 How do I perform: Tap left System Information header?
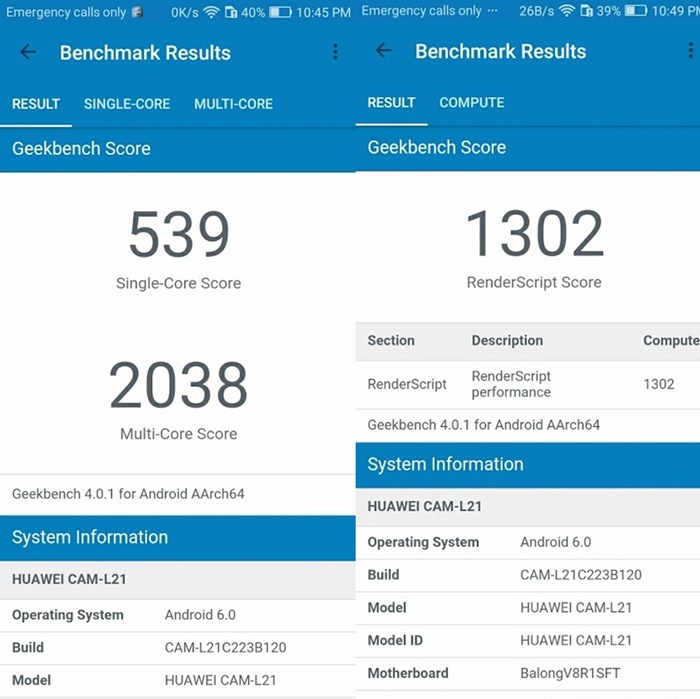[178, 538]
